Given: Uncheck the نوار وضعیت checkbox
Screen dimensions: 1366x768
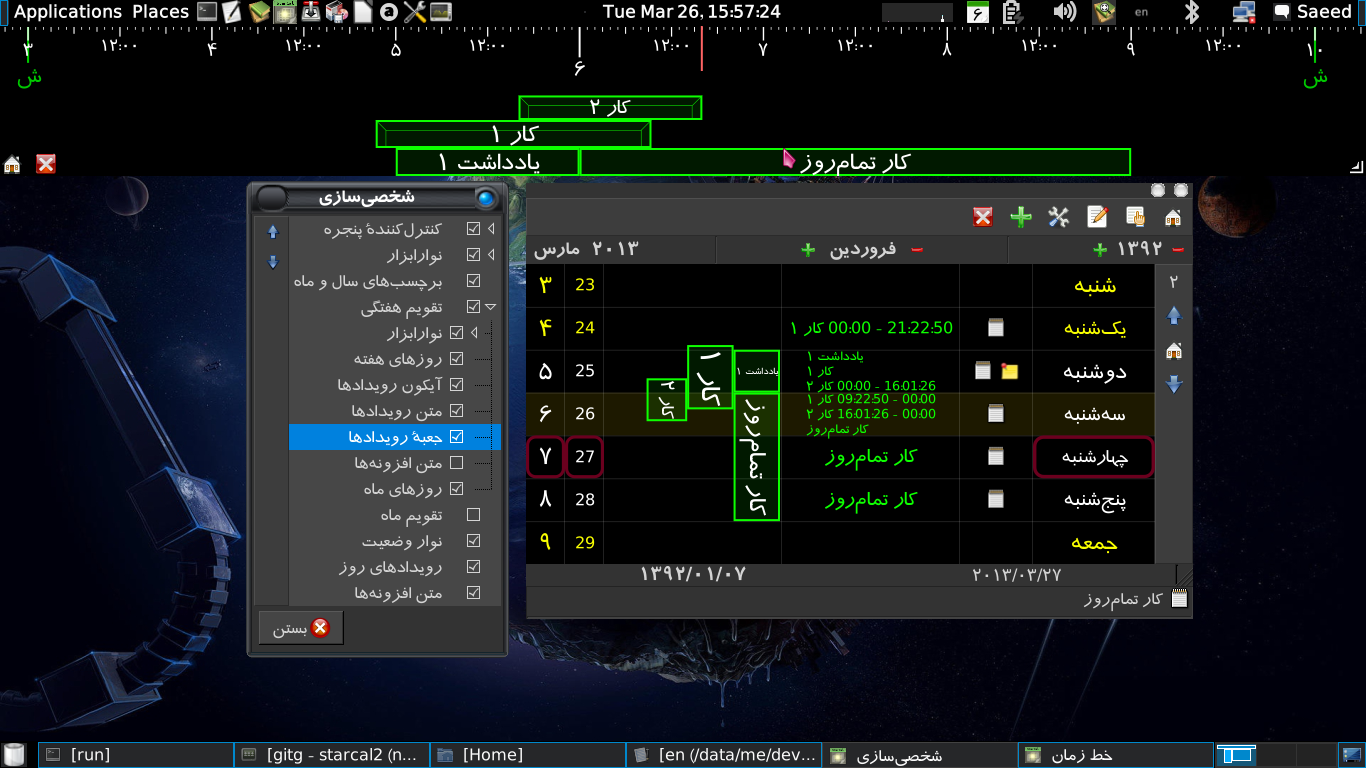Looking at the screenshot, I should point(474,541).
